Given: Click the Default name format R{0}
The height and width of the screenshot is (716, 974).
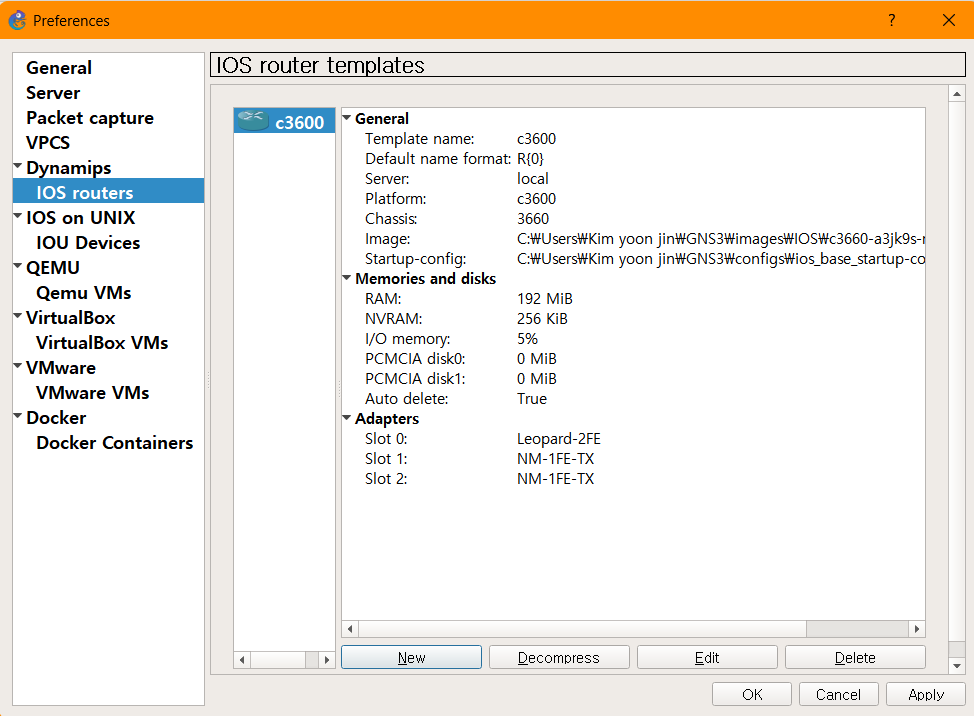Looking at the screenshot, I should pyautogui.click(x=530, y=159).
